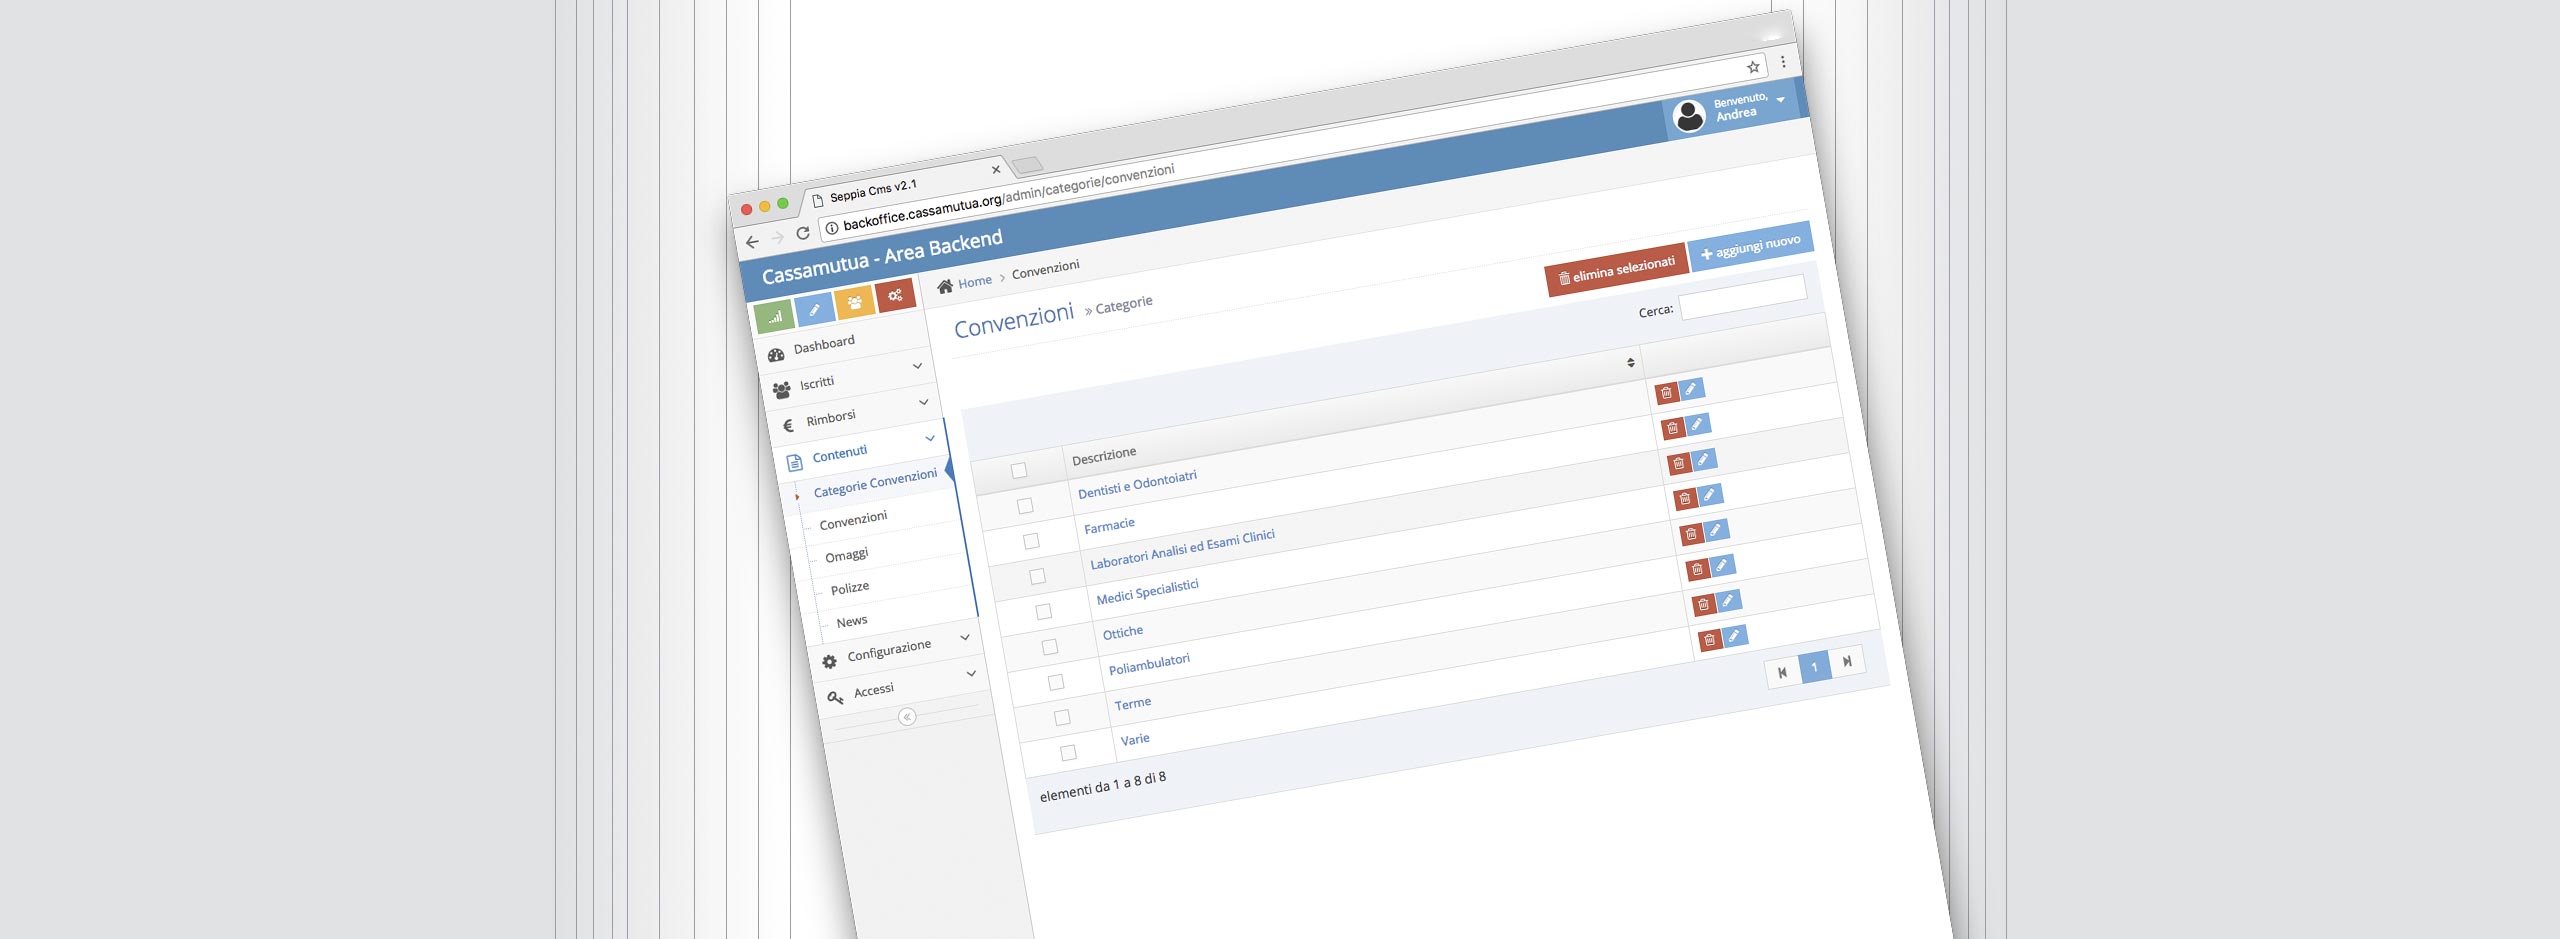The height and width of the screenshot is (939, 2560).
Task: Open Omaggi submenu item
Action: (x=846, y=555)
